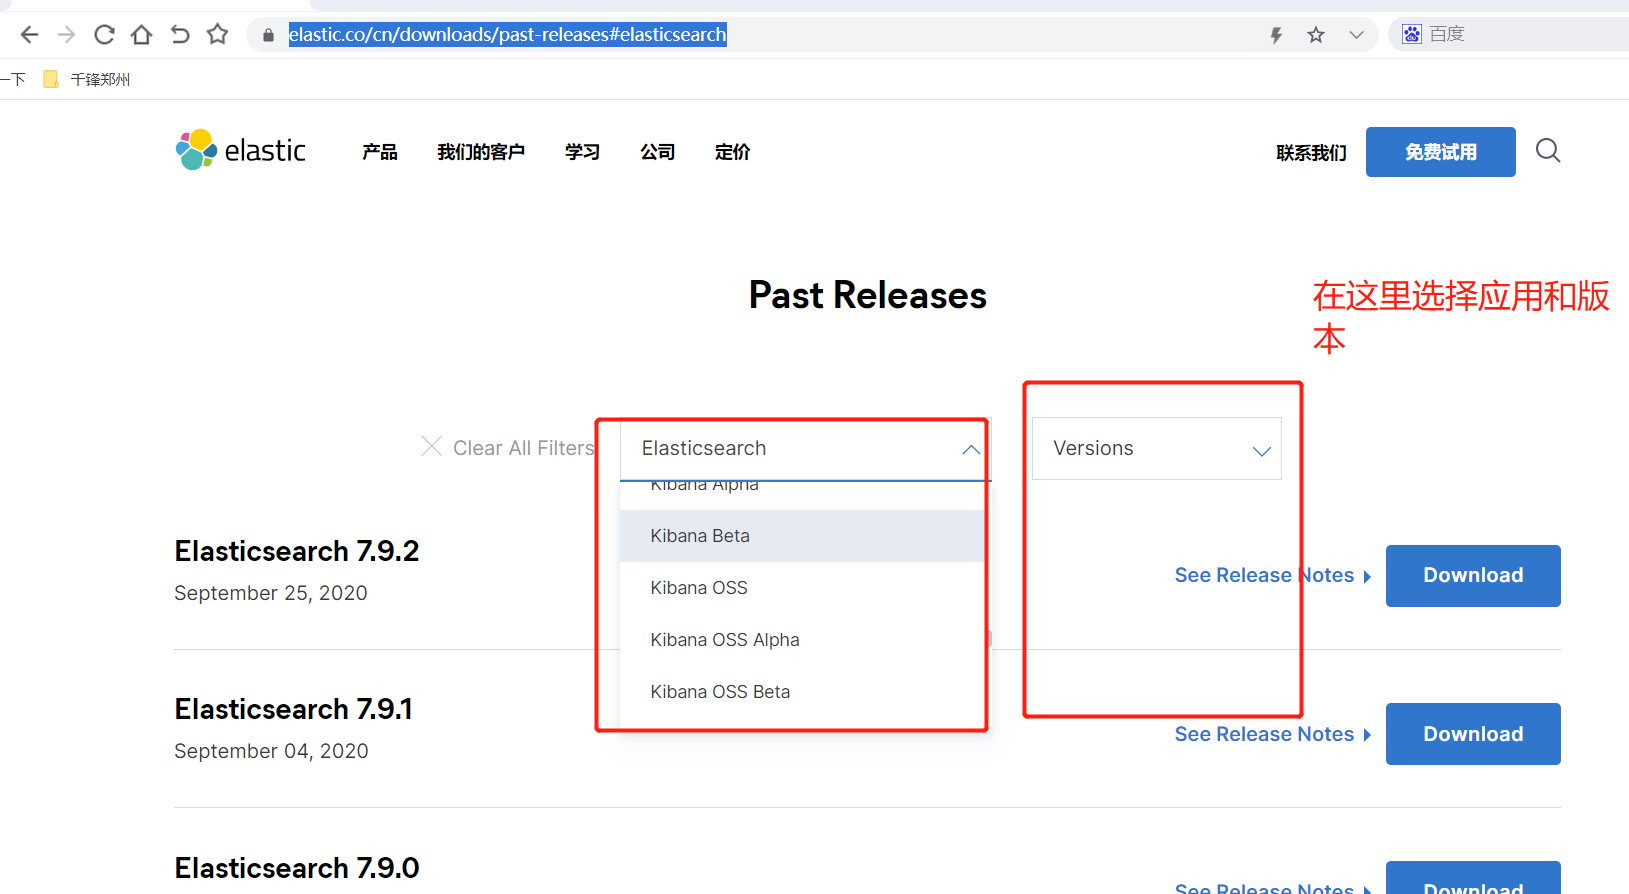See Release Notes for Elasticsearch 7.9.1
Viewport: 1629px width, 894px height.
point(1273,734)
